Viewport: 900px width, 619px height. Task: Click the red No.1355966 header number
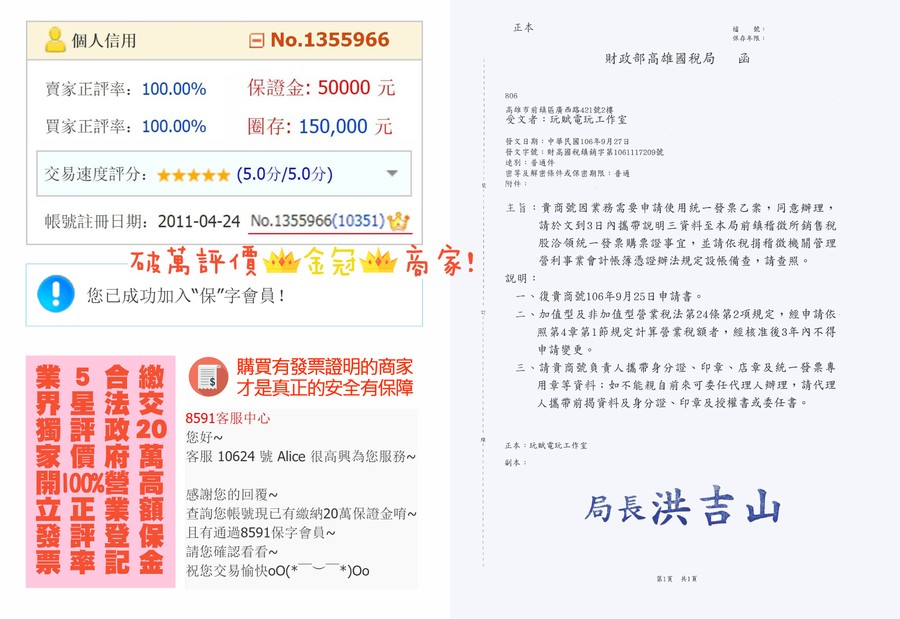pyautogui.click(x=329, y=41)
